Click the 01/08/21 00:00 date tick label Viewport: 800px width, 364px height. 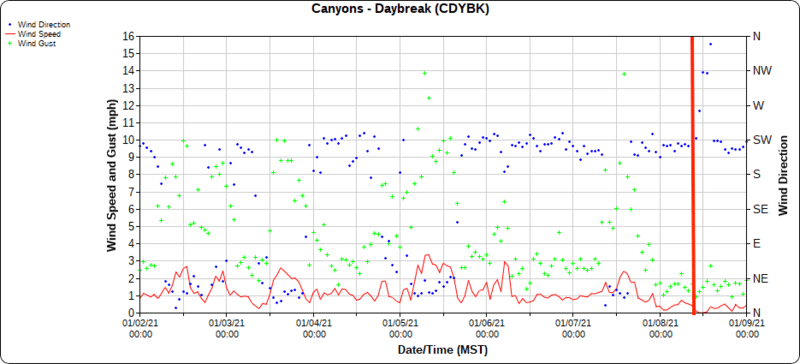coord(660,328)
